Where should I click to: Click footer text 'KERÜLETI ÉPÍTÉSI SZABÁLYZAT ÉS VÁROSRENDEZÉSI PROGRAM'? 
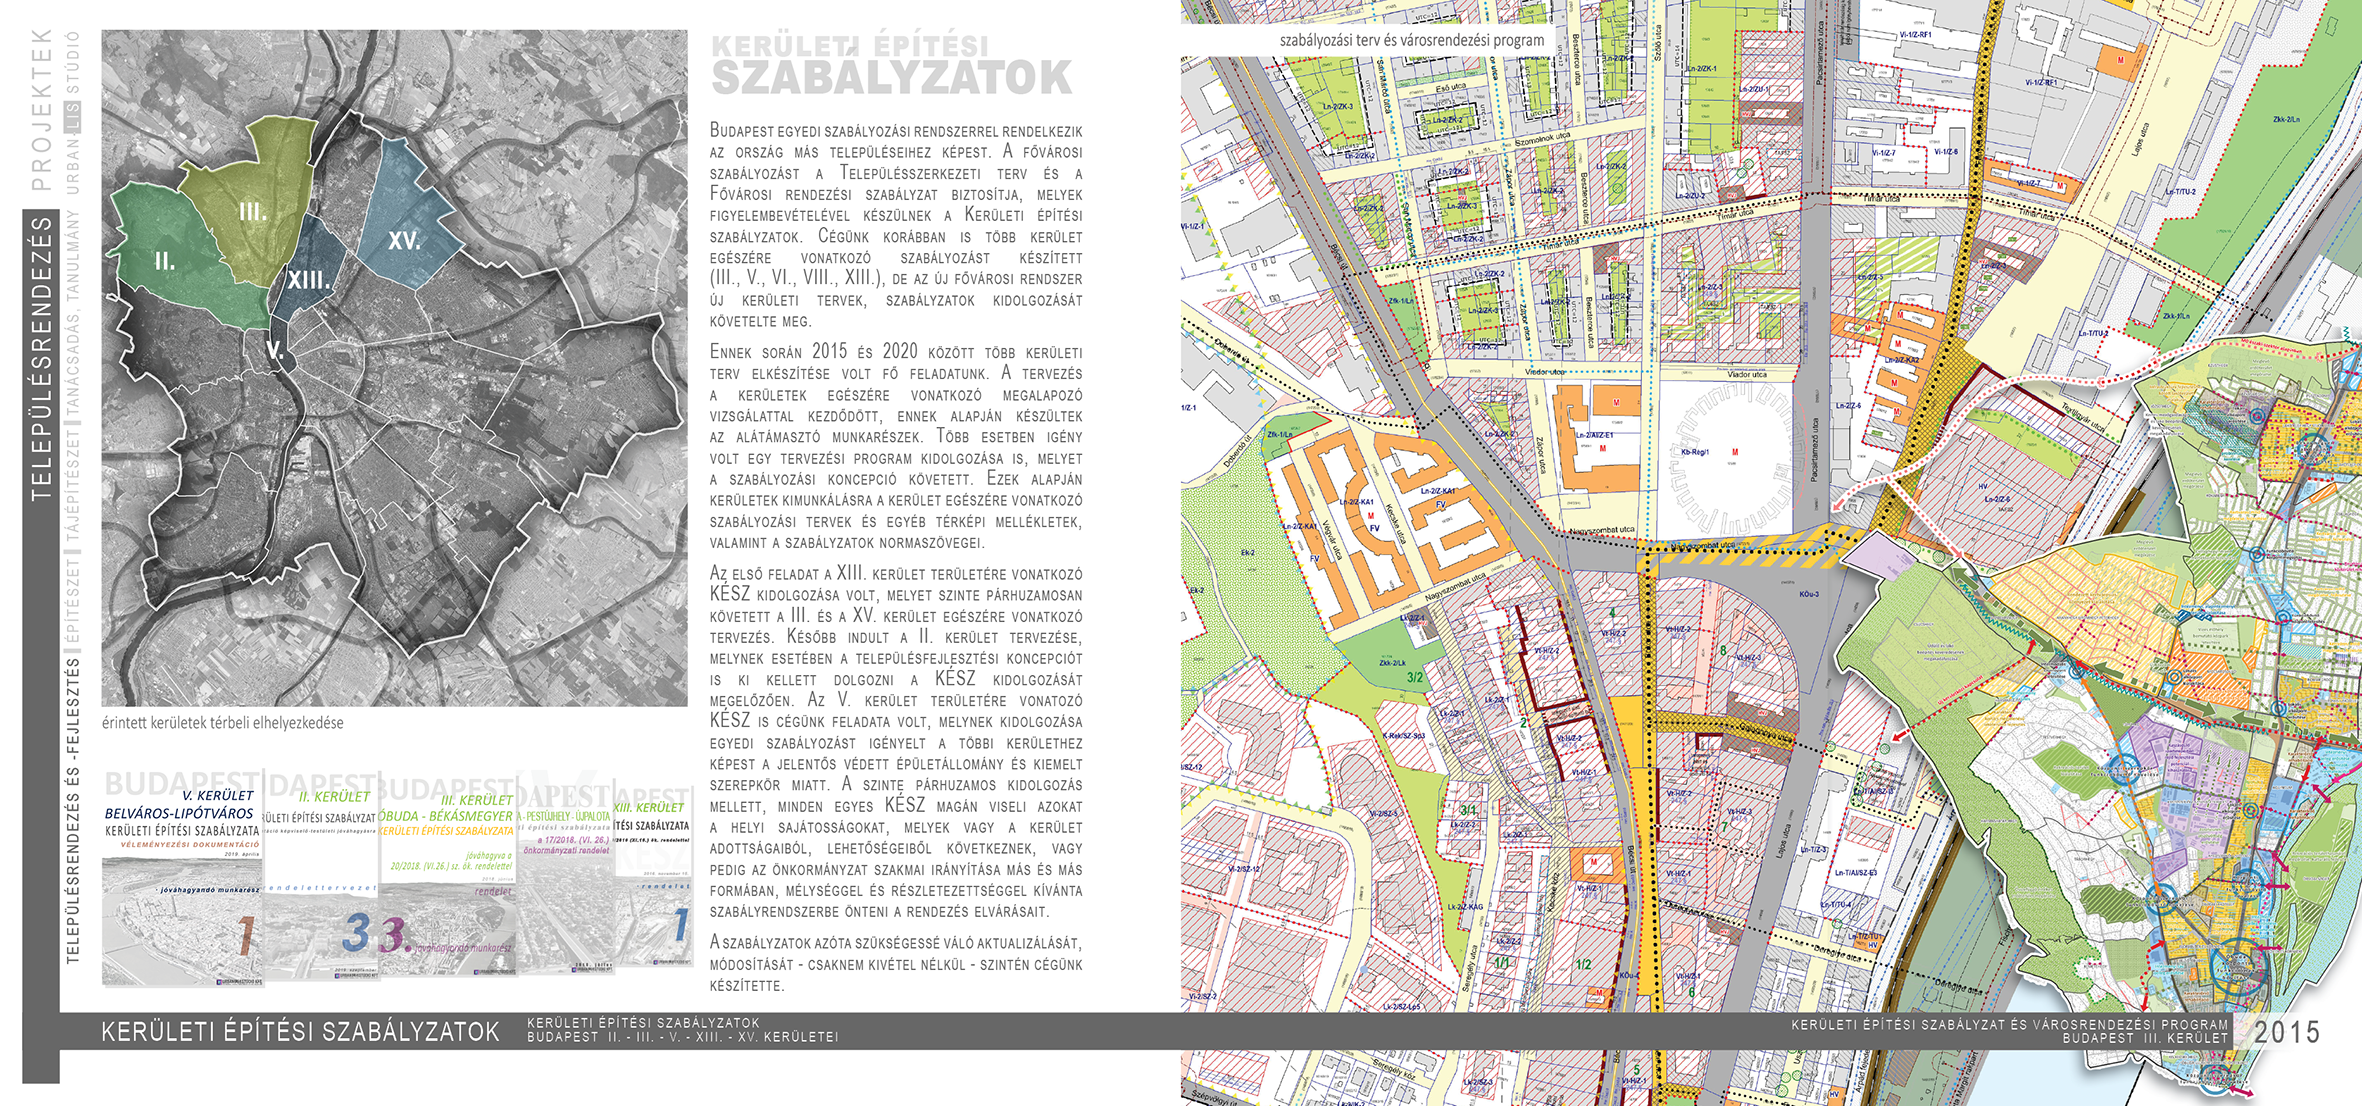tap(2010, 1025)
